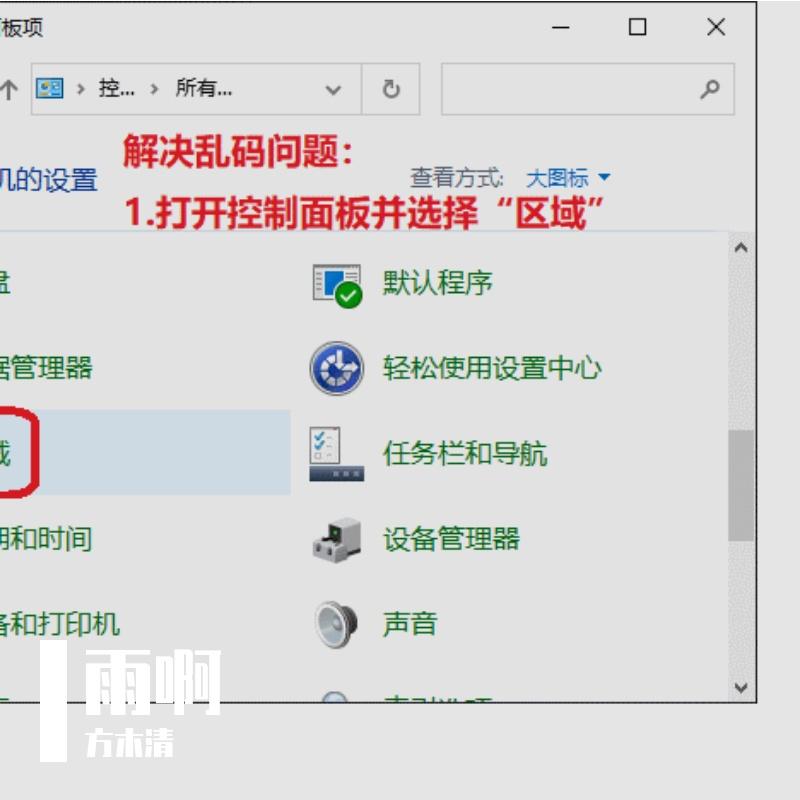Click the 所有... breadcrumb segment

pos(204,89)
